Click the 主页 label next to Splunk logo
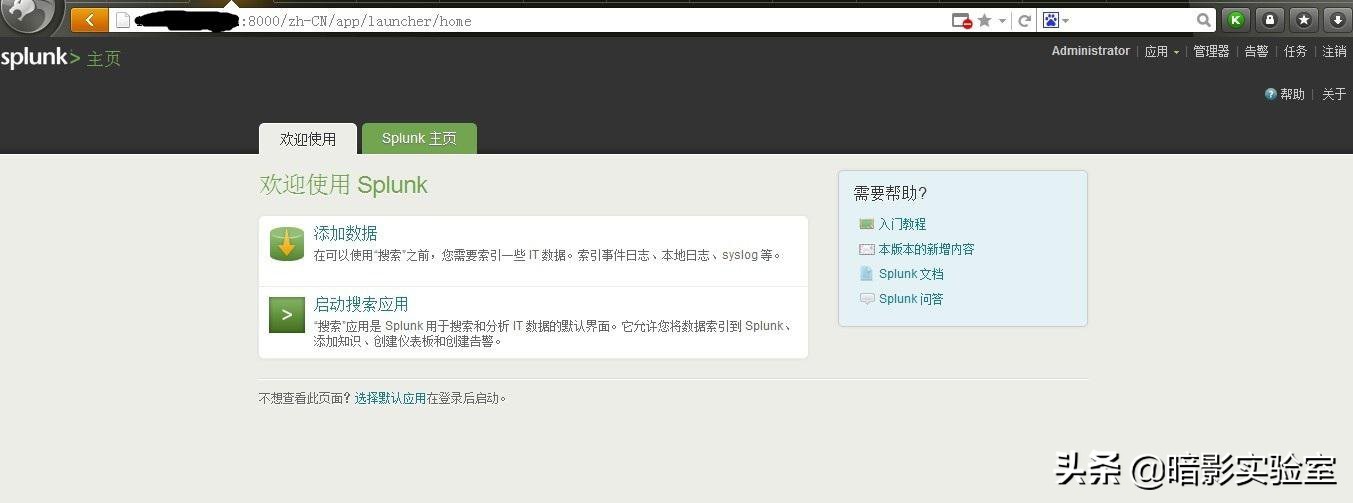1353x503 pixels. tap(104, 59)
